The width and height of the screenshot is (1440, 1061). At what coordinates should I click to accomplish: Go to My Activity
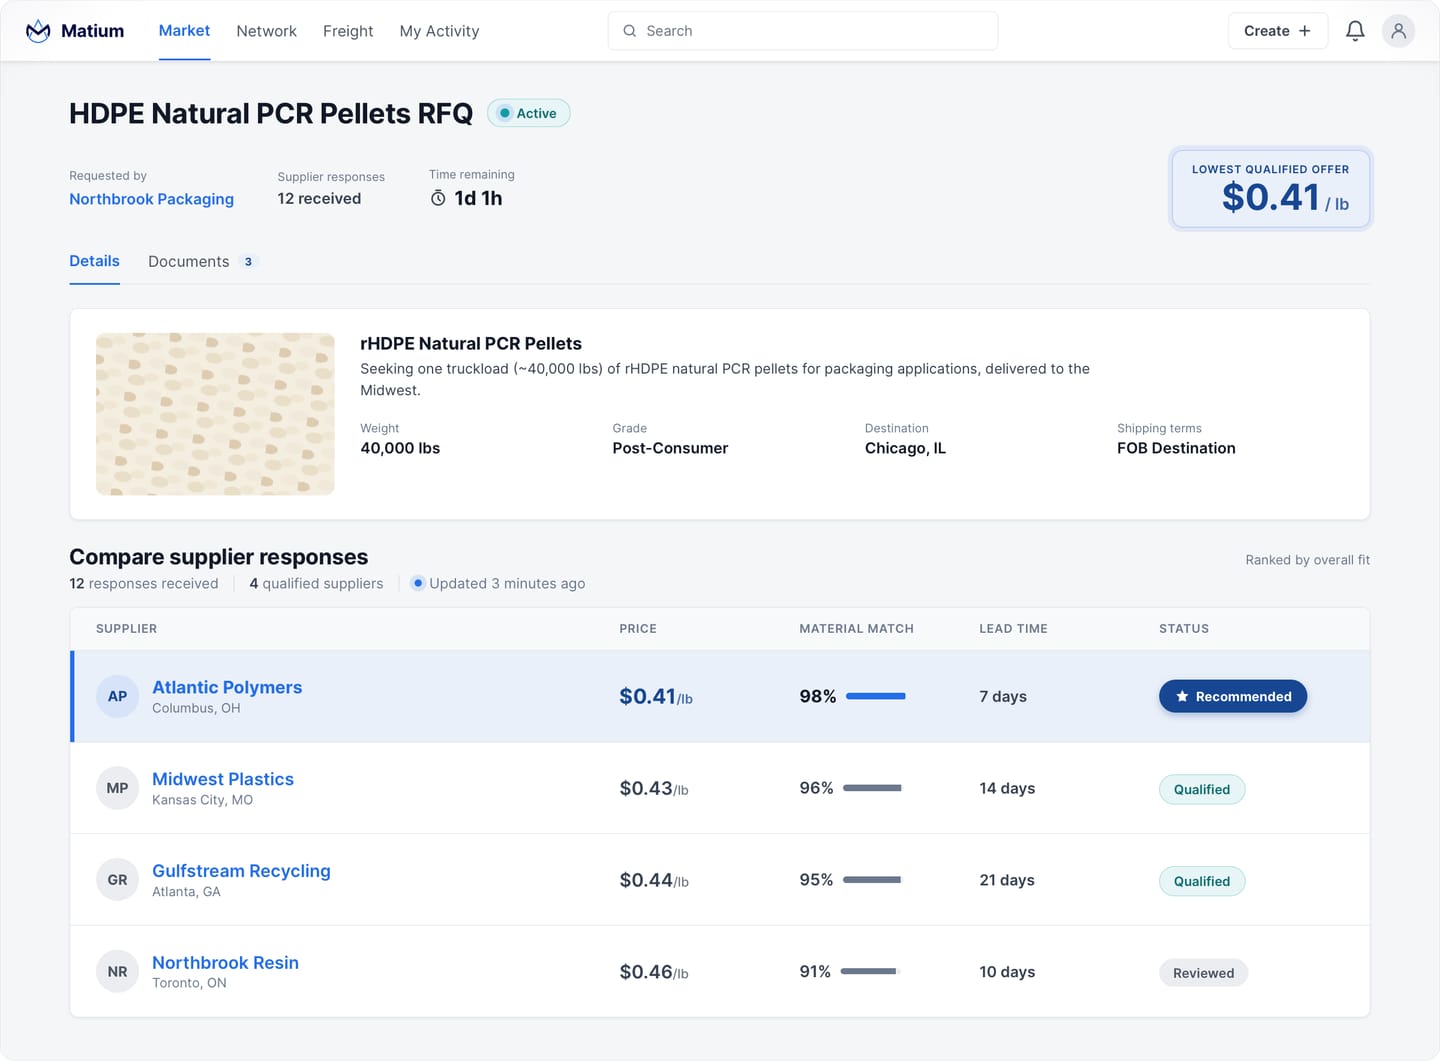coord(439,31)
